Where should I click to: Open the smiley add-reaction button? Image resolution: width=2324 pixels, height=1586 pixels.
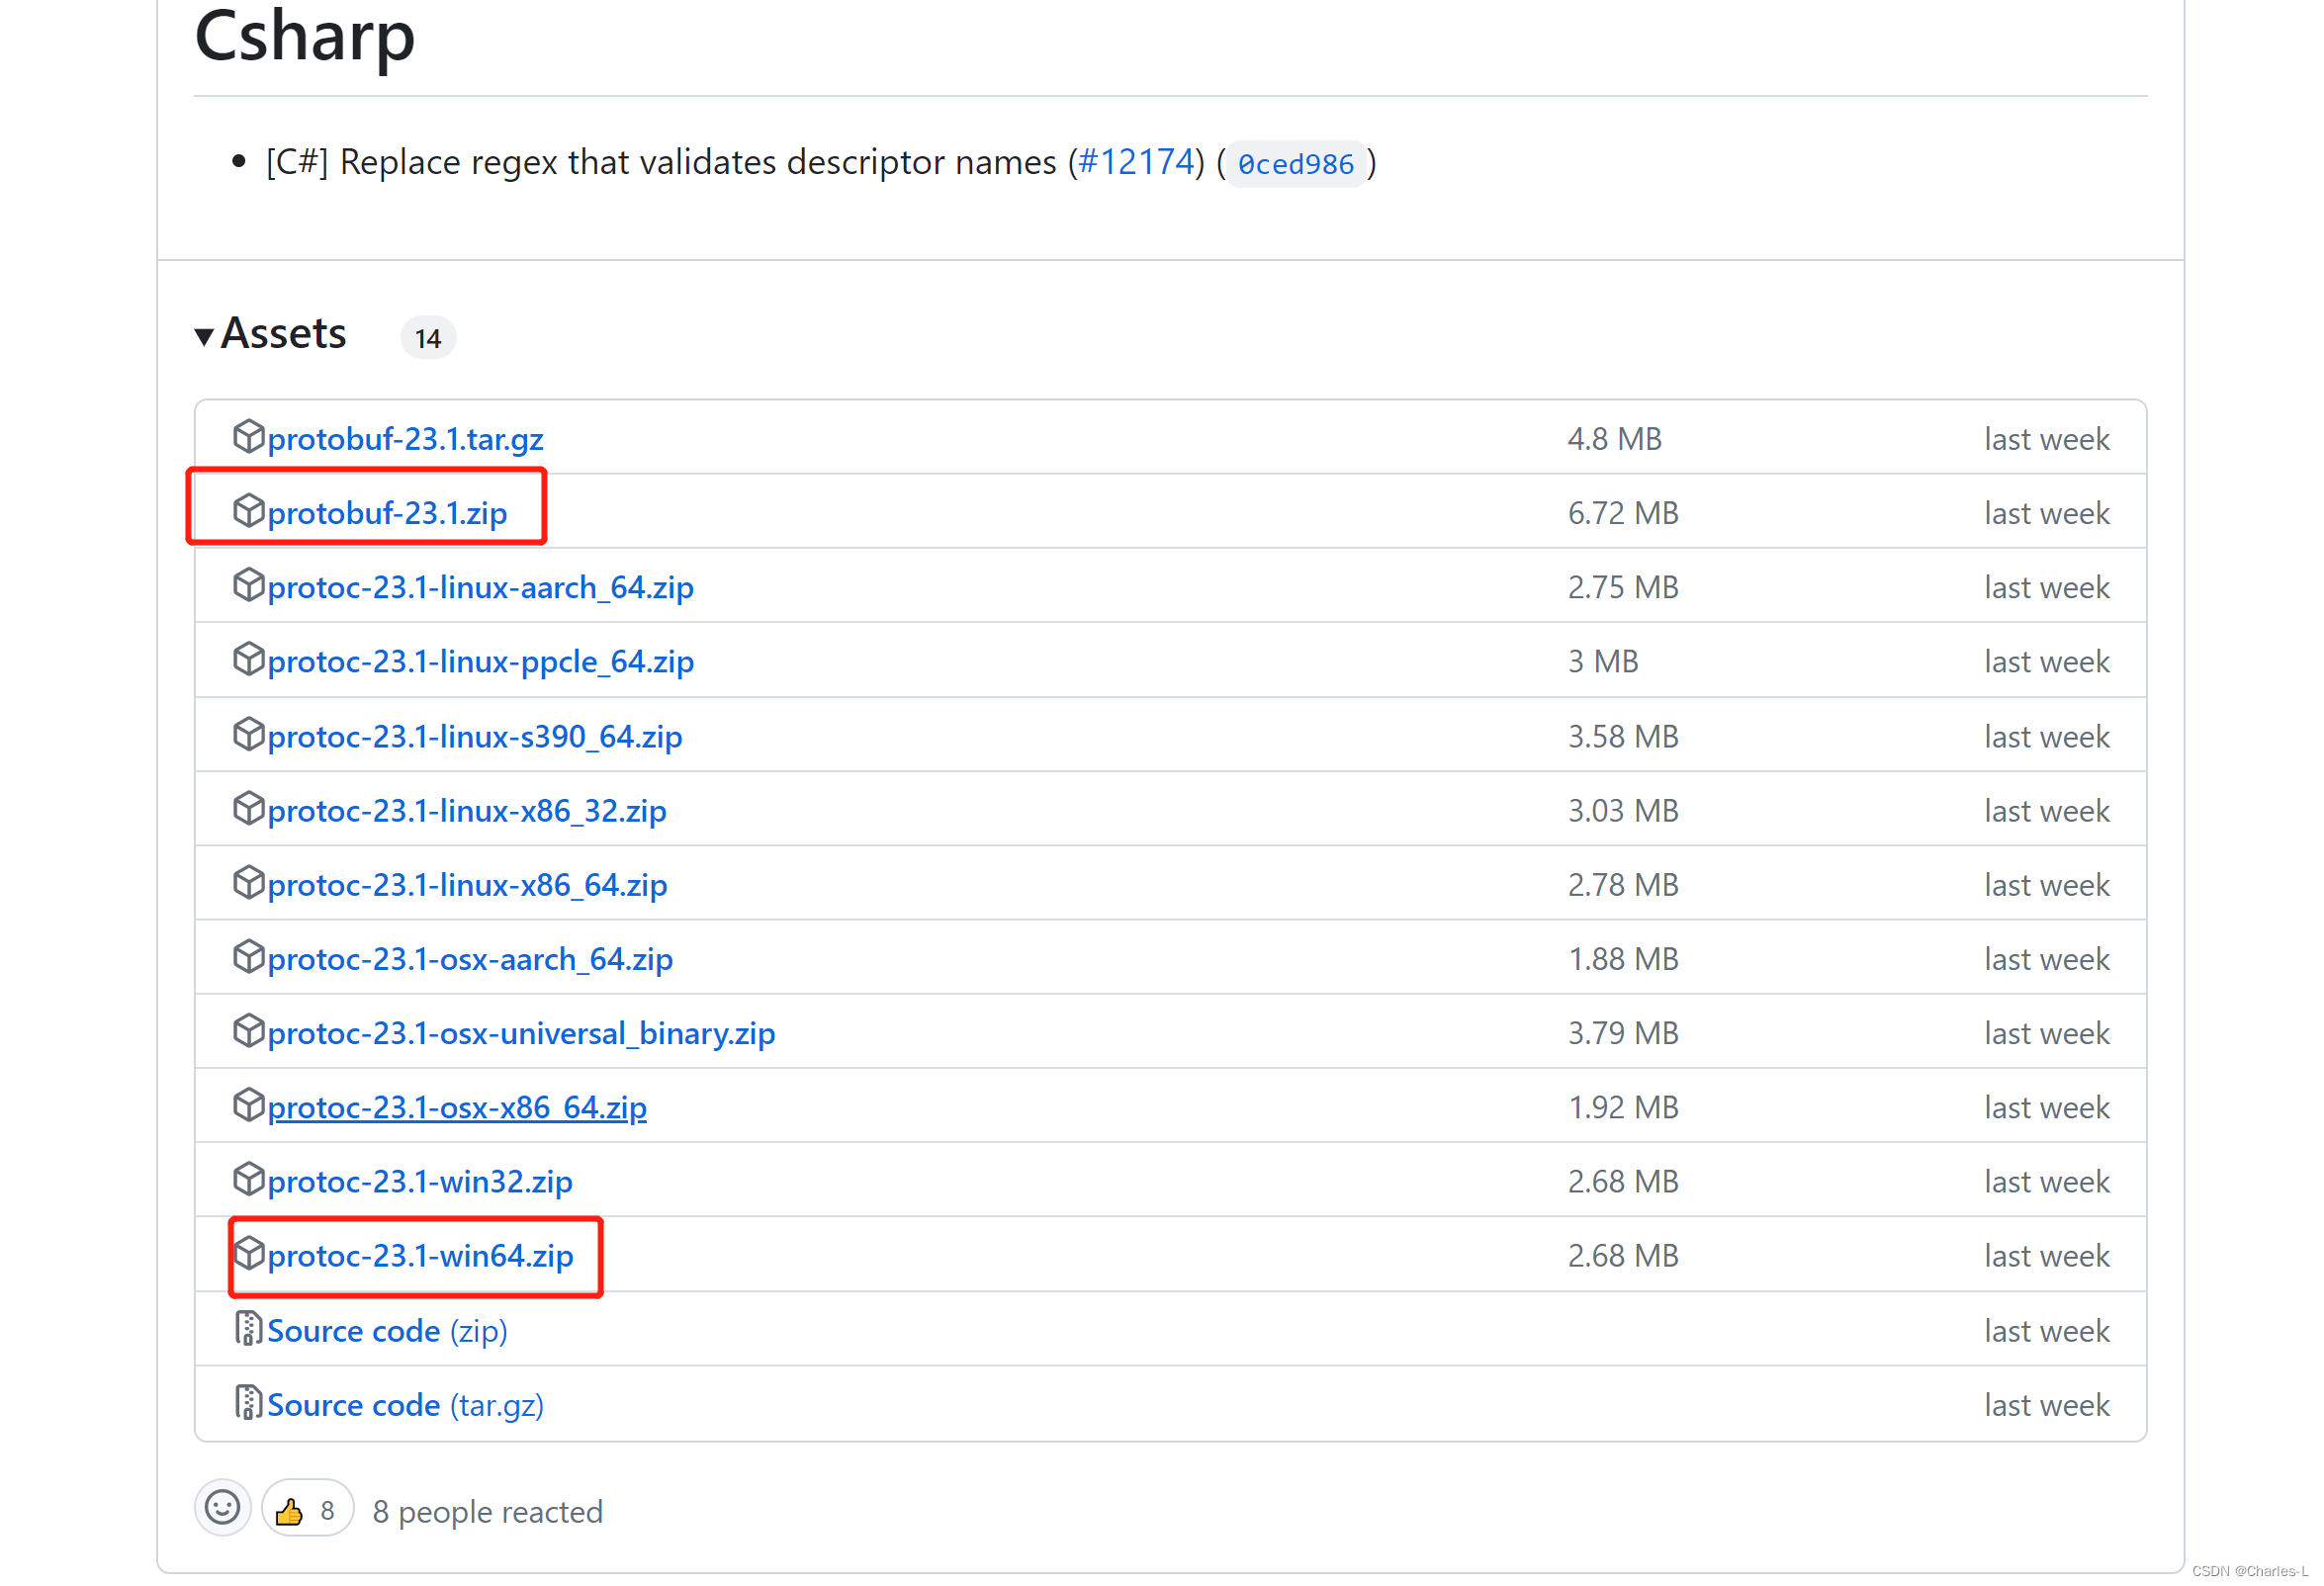[222, 1509]
